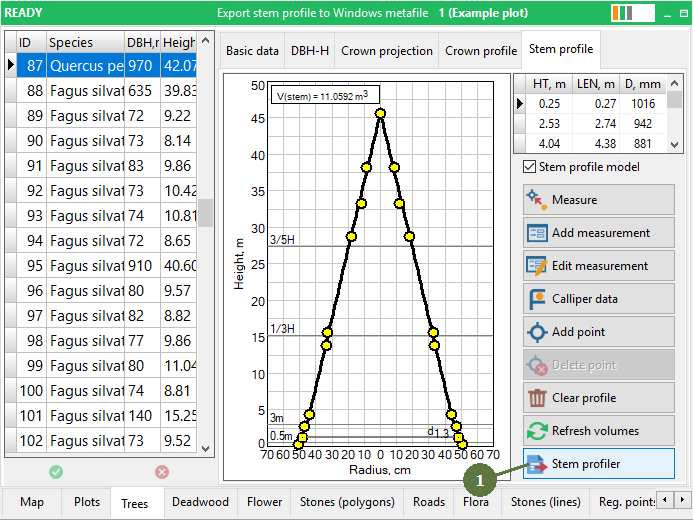Click the red cancel icon below the tree list
The height and width of the screenshot is (520, 693).
pos(162,471)
